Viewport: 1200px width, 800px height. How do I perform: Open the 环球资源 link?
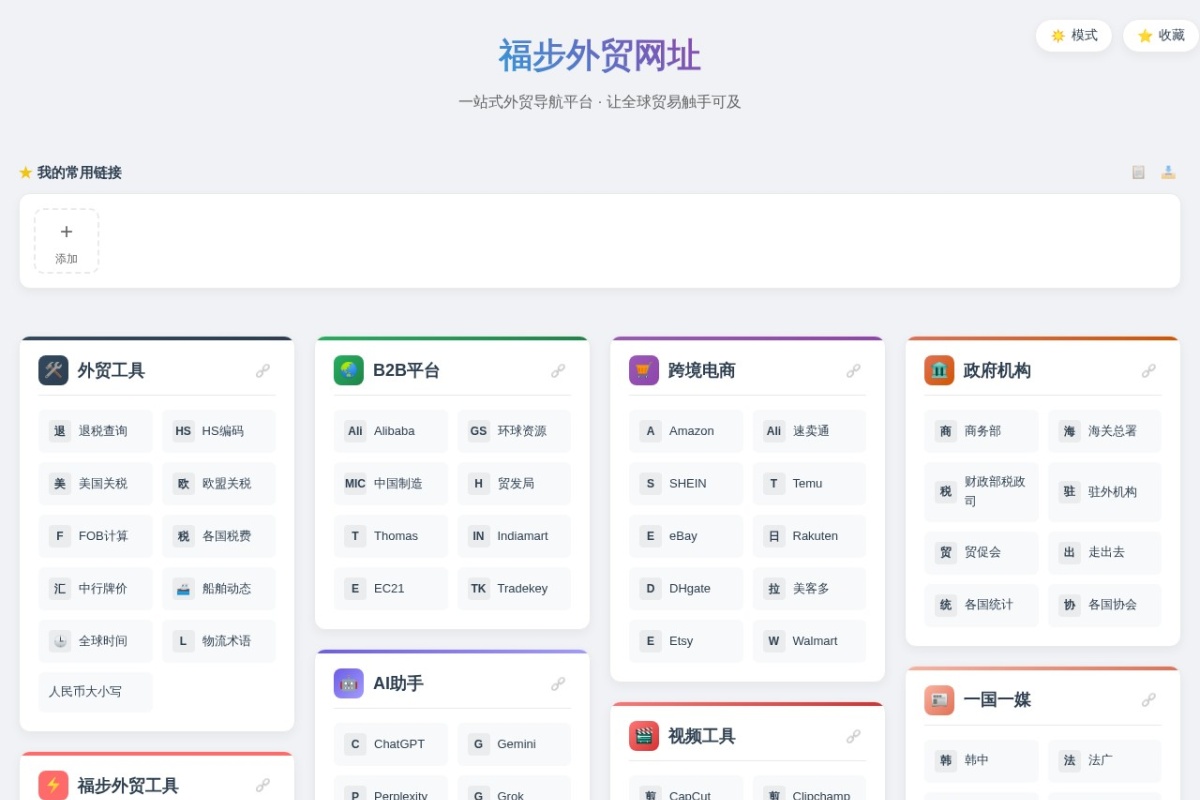[x=514, y=431]
